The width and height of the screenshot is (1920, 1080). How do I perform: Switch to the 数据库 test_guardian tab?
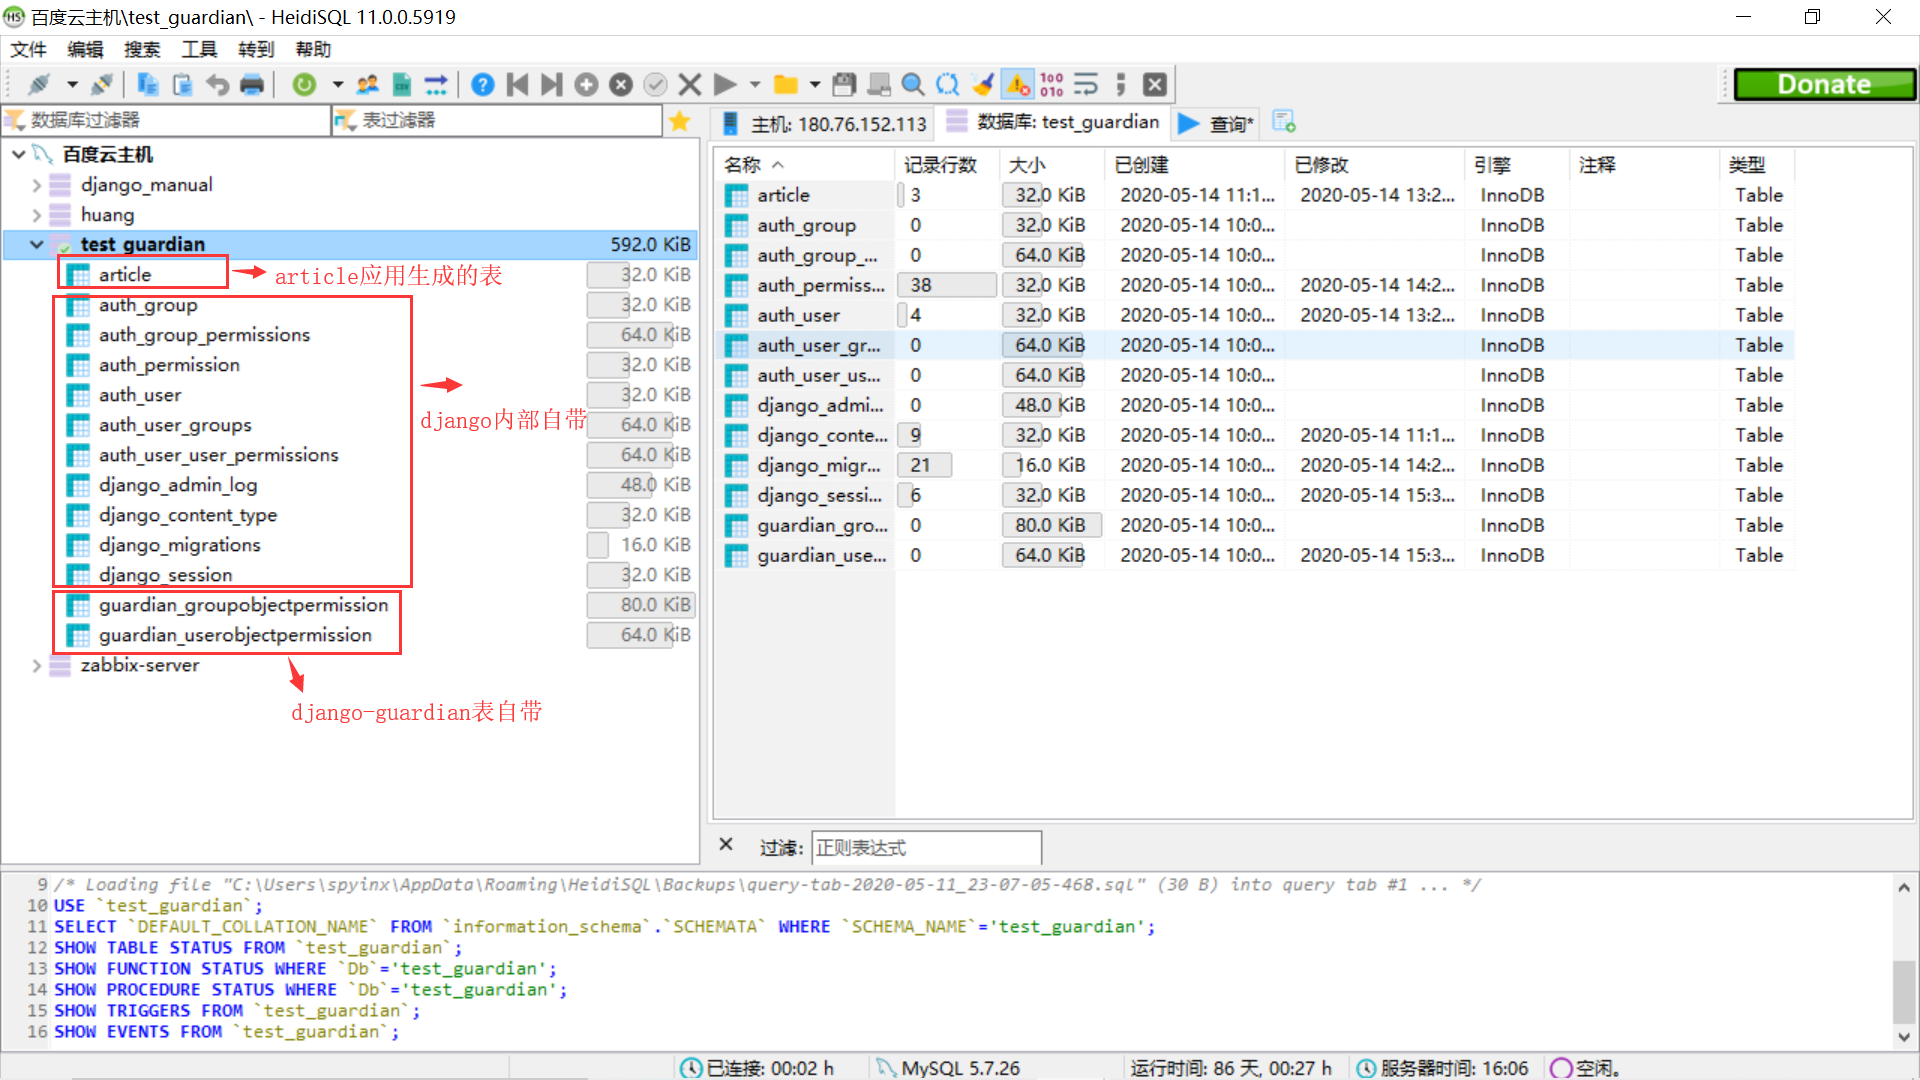[1053, 122]
